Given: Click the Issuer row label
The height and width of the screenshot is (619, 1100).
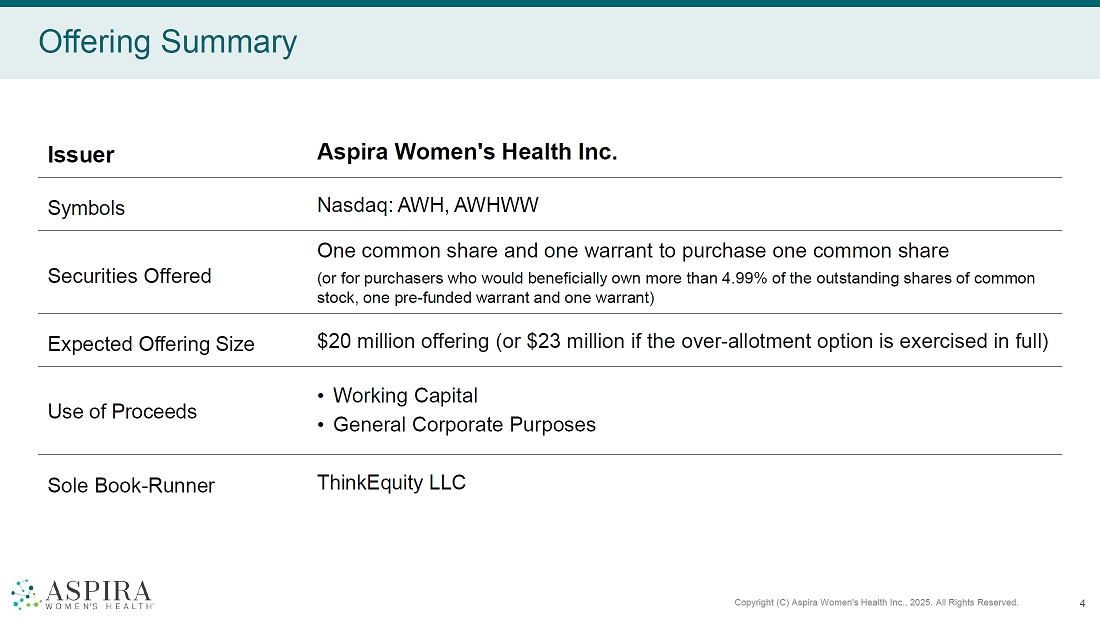Looking at the screenshot, I should (x=81, y=155).
